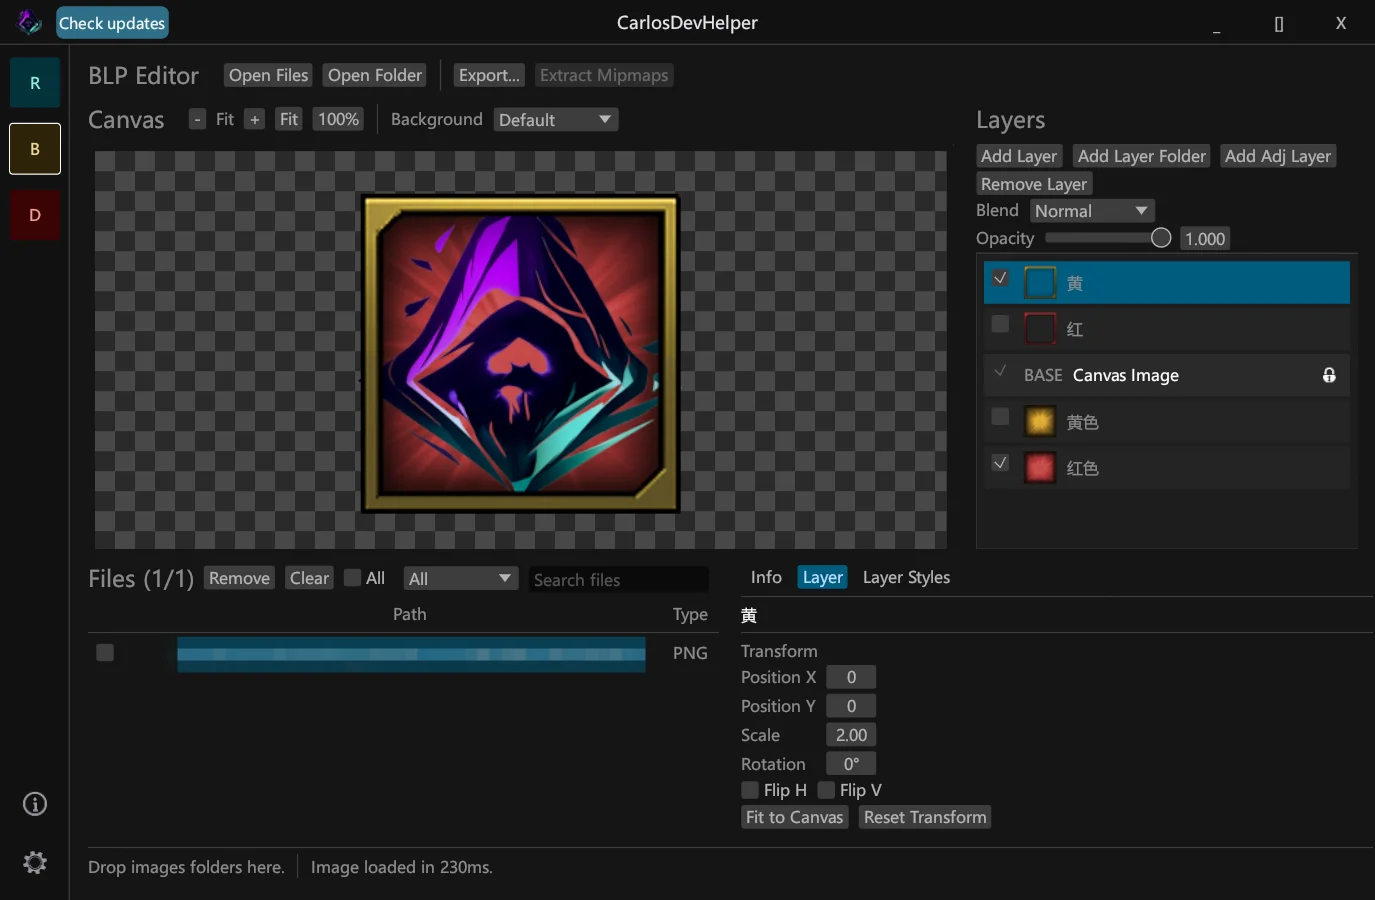Open the D module in the sidebar
The width and height of the screenshot is (1375, 900).
(35, 215)
